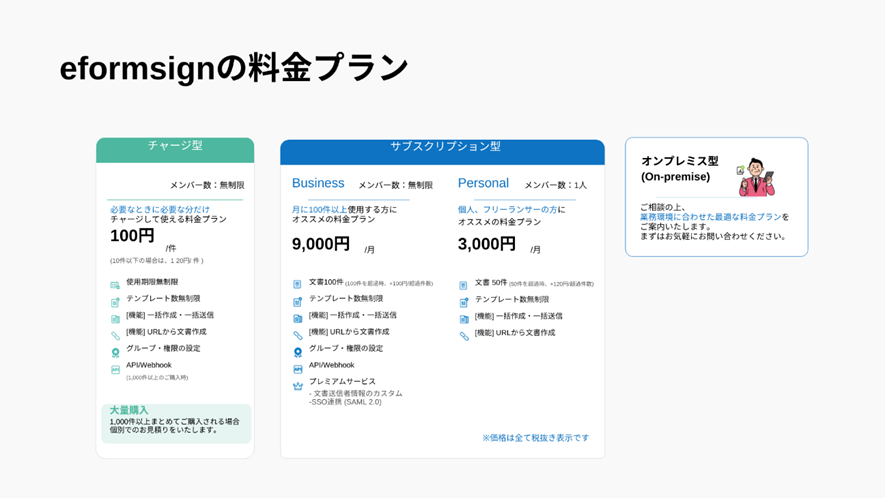The image size is (885, 498).
Task: Click チャージして使える料金プラン text
Action: point(168,219)
